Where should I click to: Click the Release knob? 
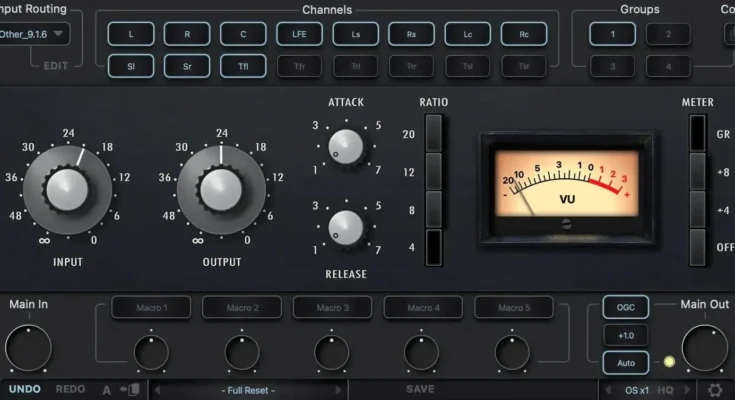click(346, 227)
